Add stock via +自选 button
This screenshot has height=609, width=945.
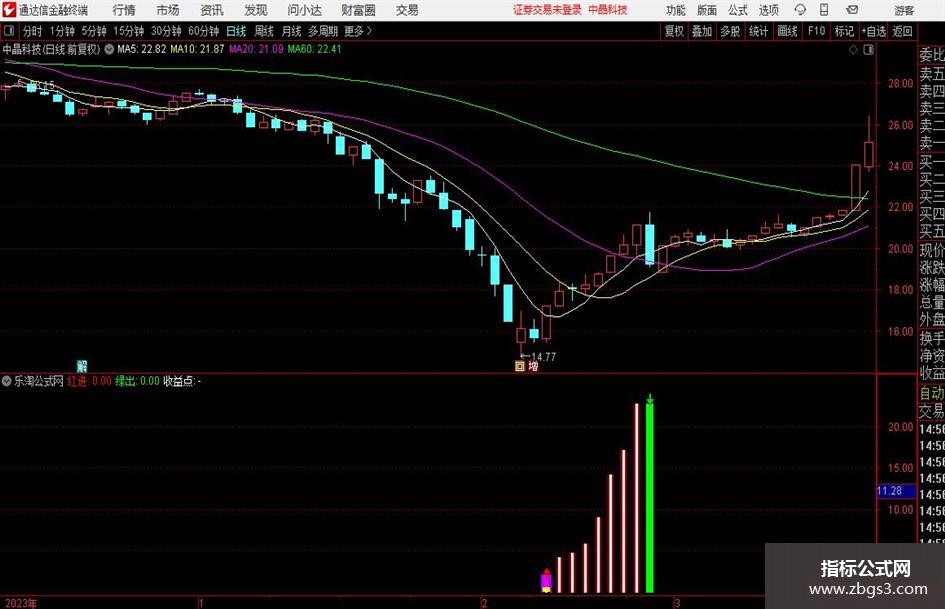coord(873,31)
